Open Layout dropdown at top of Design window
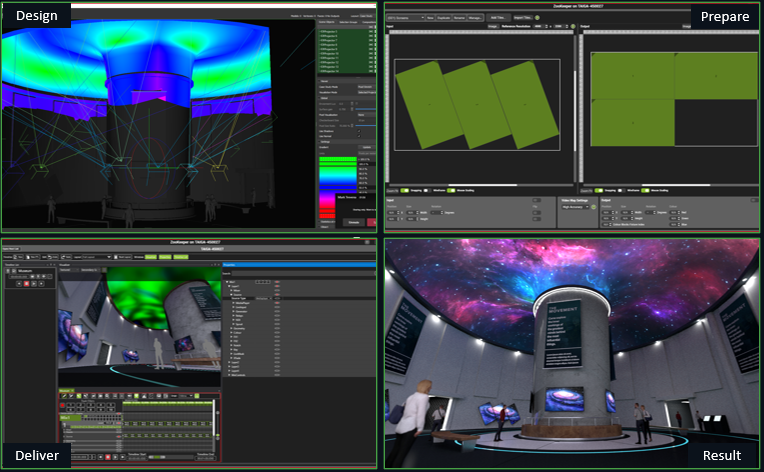Image resolution: width=764 pixels, height=472 pixels. point(367,16)
